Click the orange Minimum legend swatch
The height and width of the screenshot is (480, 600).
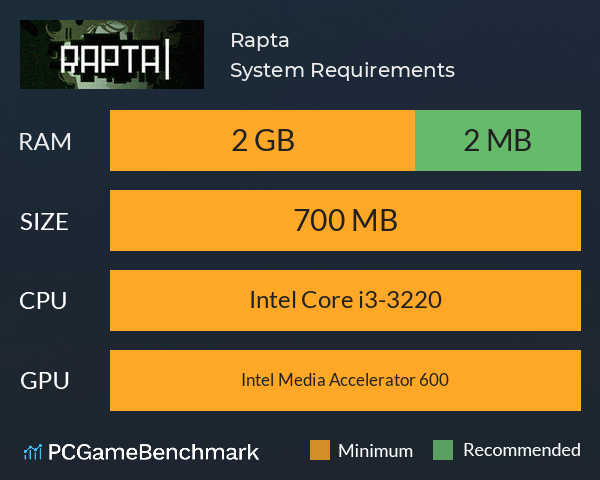pos(320,450)
